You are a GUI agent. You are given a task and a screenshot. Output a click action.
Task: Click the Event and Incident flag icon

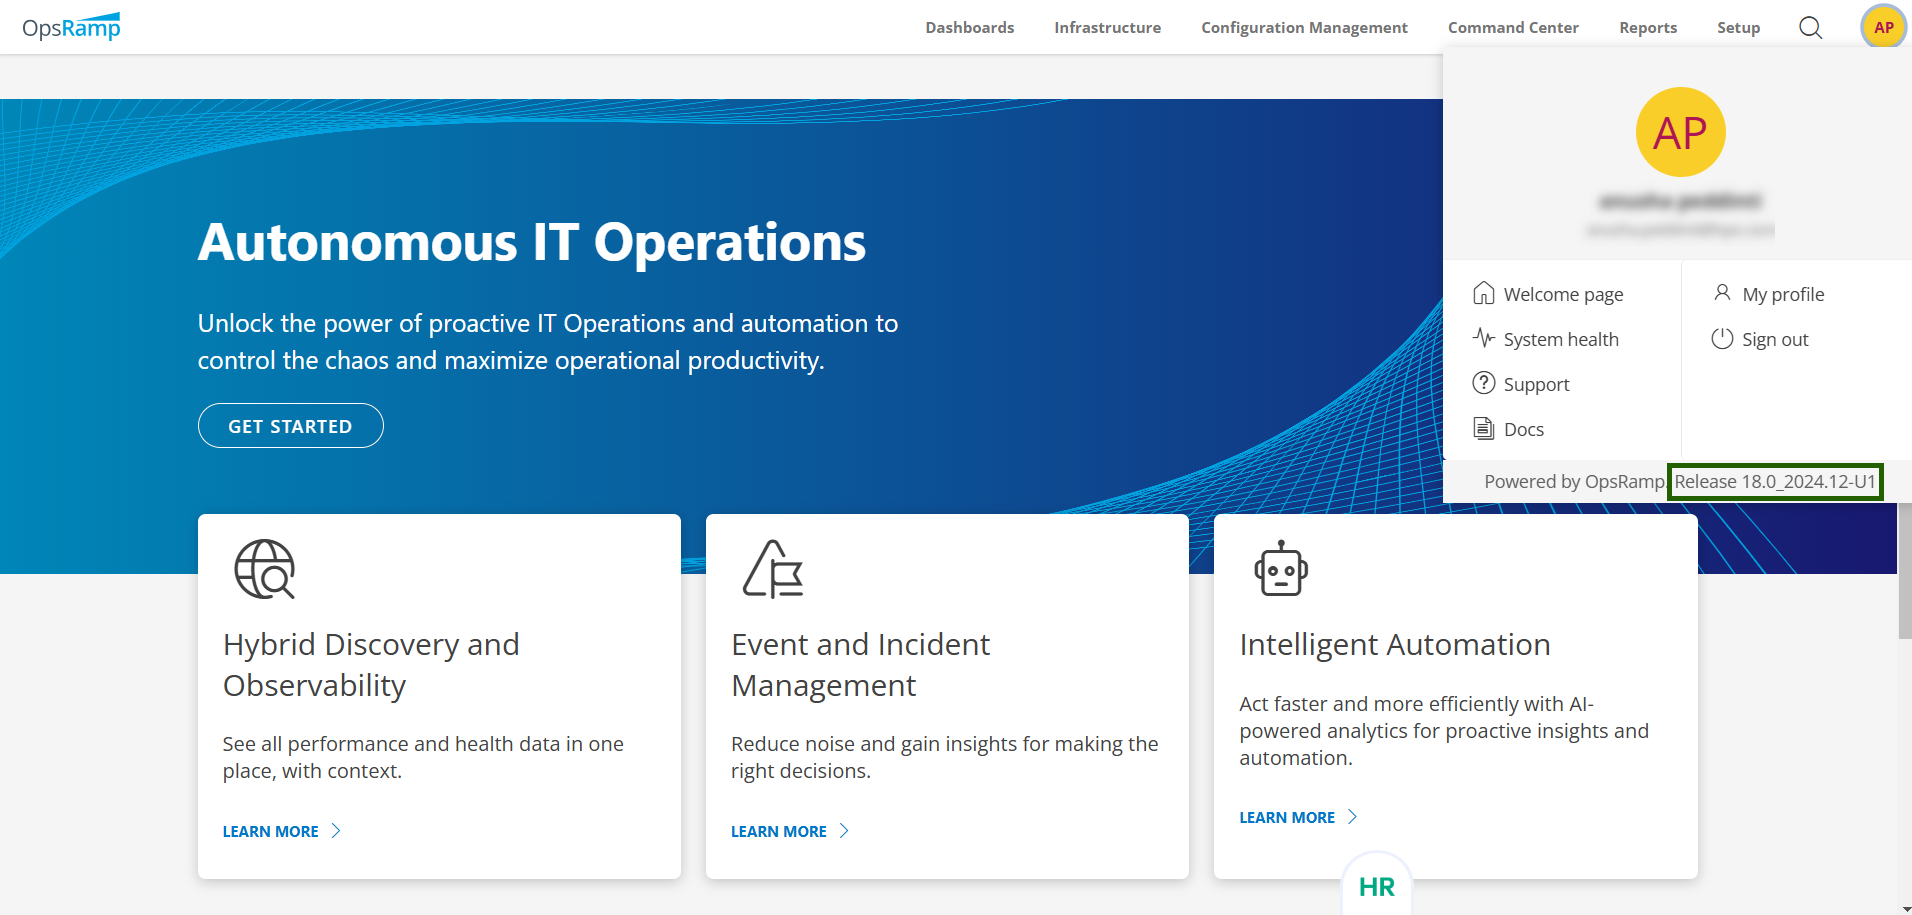(773, 569)
